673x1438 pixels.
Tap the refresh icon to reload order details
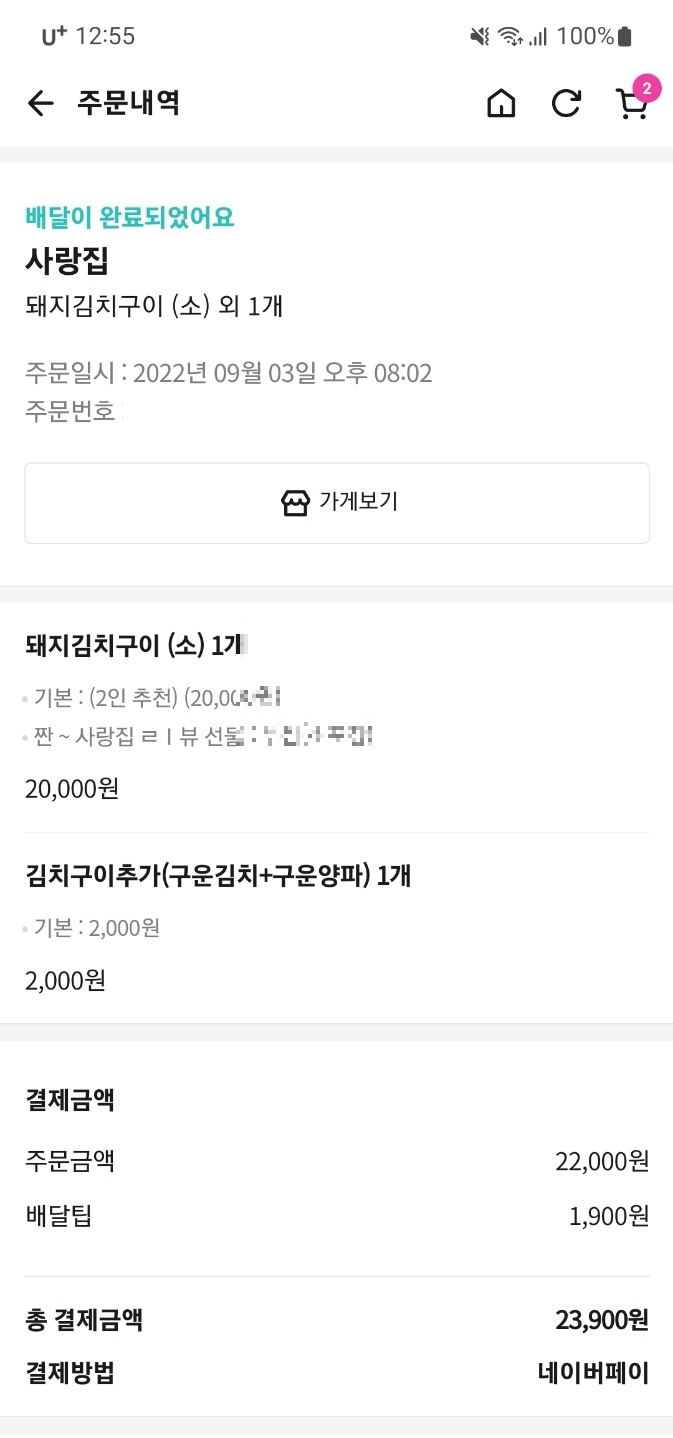point(566,103)
